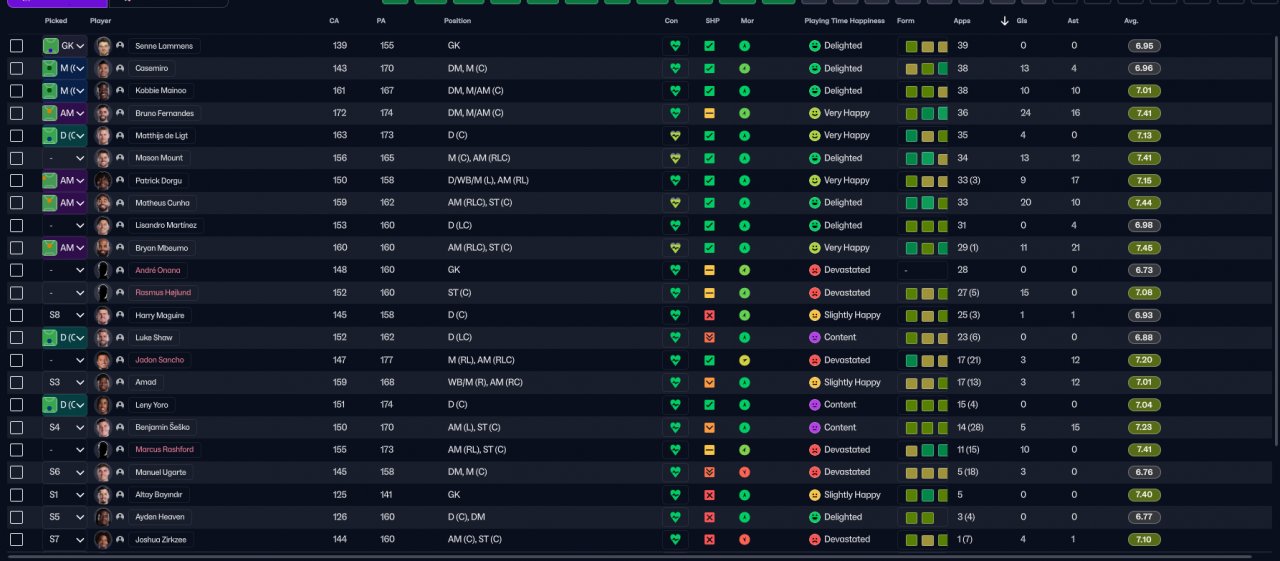This screenshot has width=1280, height=561.
Task: Click Amad's slightly happy face icon
Action: (x=815, y=382)
